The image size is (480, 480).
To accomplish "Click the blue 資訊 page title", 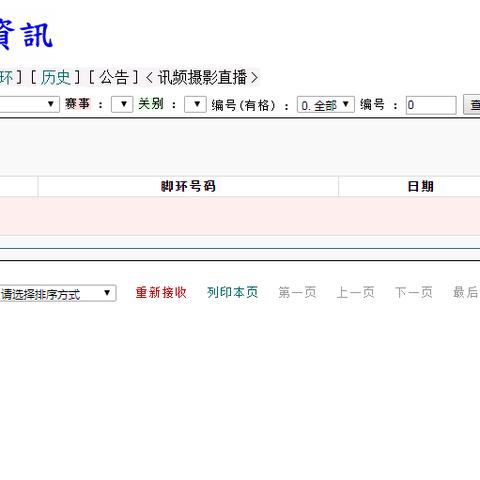I will point(25,35).
